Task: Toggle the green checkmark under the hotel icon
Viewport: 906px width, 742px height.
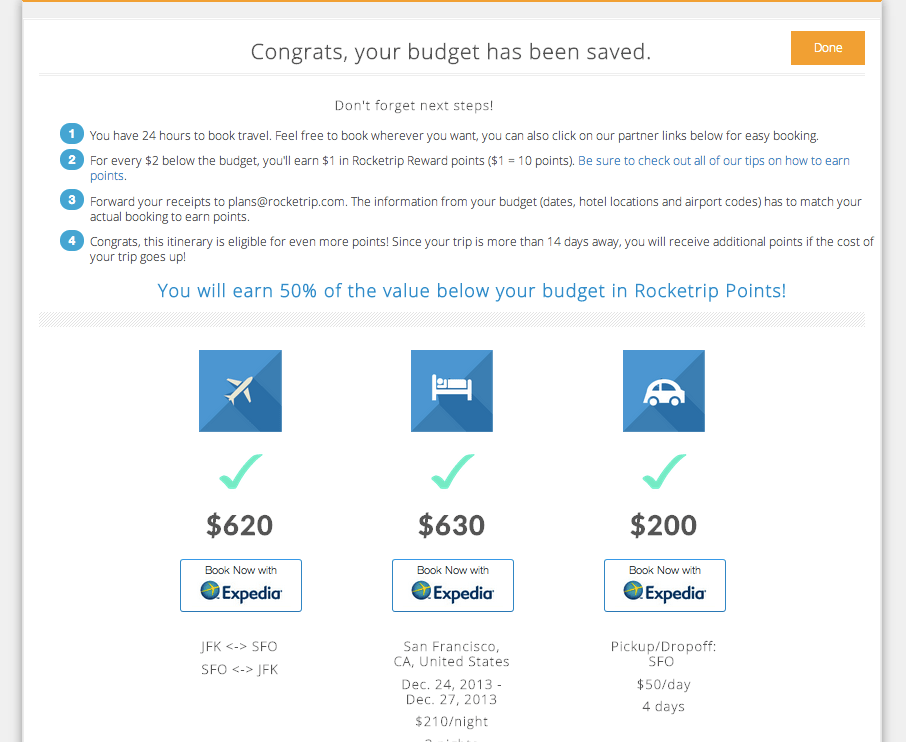Action: coord(452,470)
